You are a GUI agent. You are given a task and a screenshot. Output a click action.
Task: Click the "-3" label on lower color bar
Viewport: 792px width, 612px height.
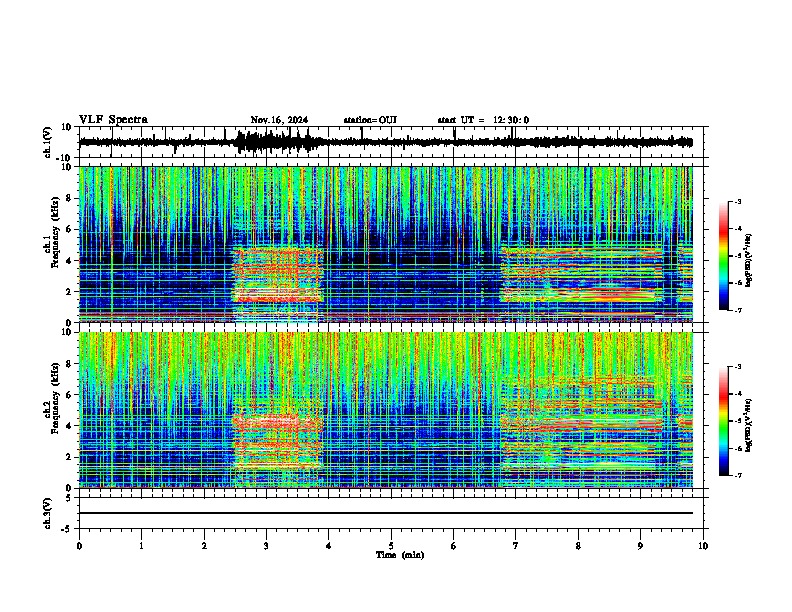pos(738,367)
